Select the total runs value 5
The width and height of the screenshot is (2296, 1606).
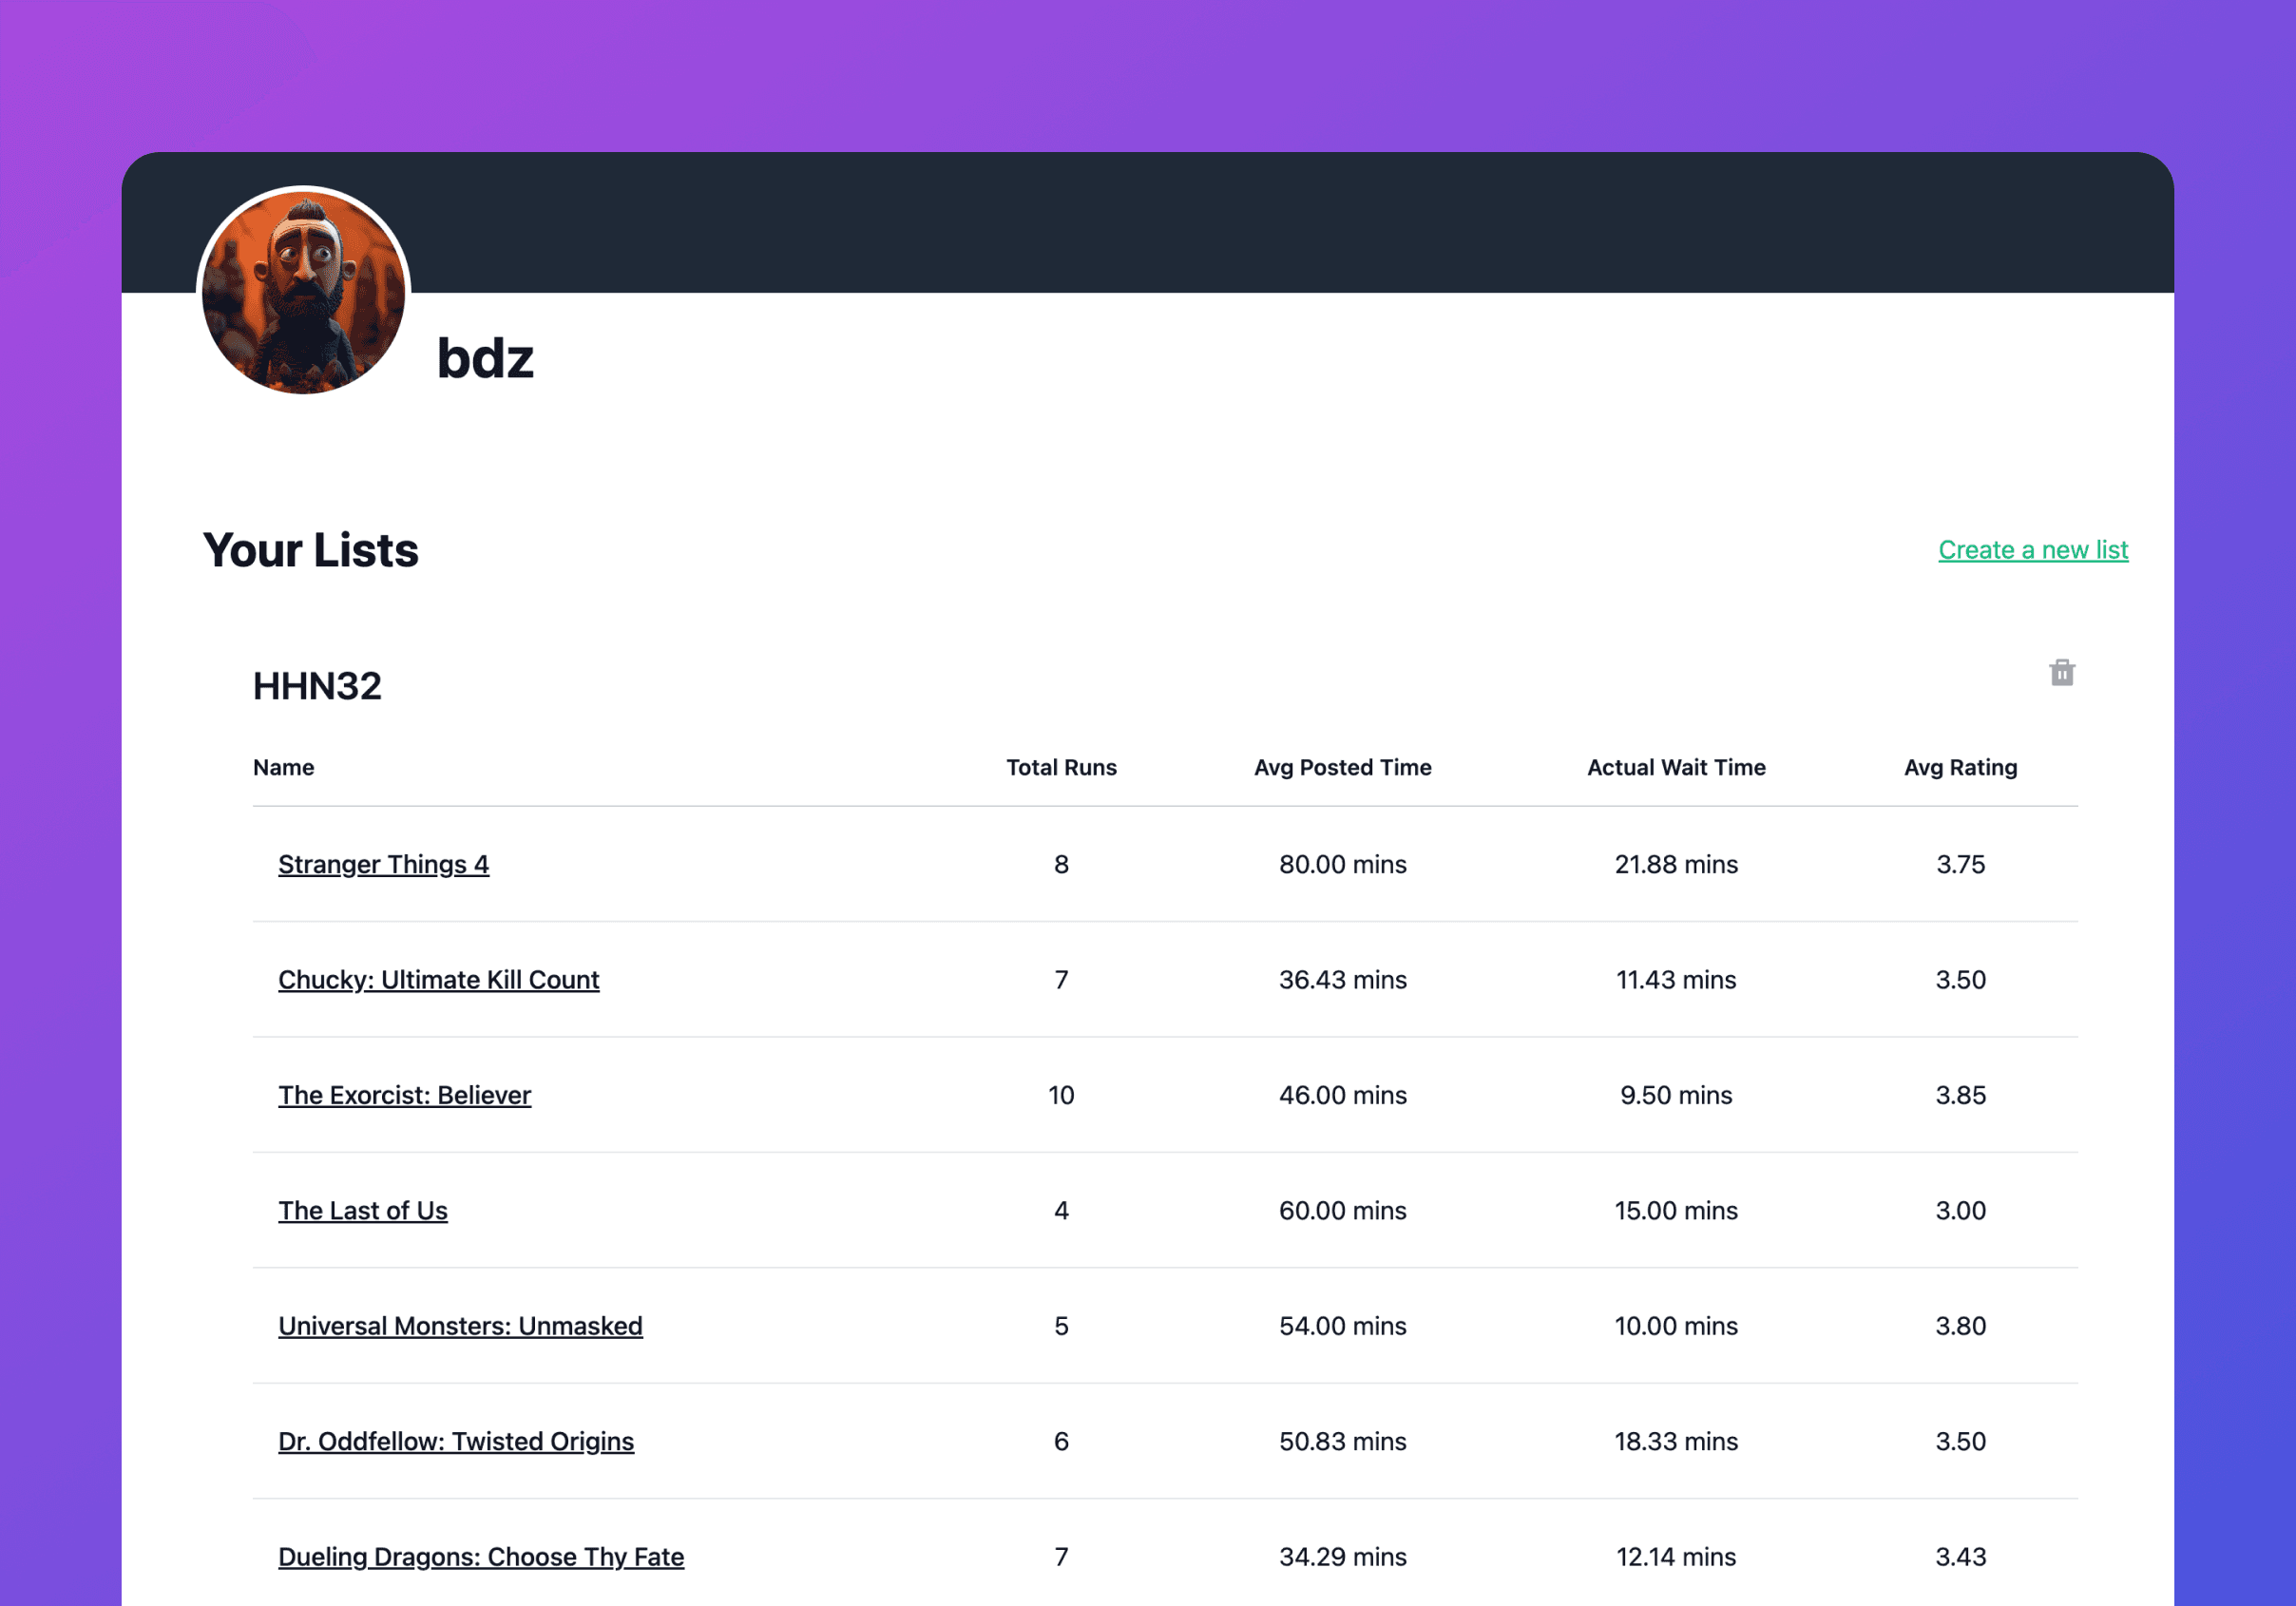1061,1326
